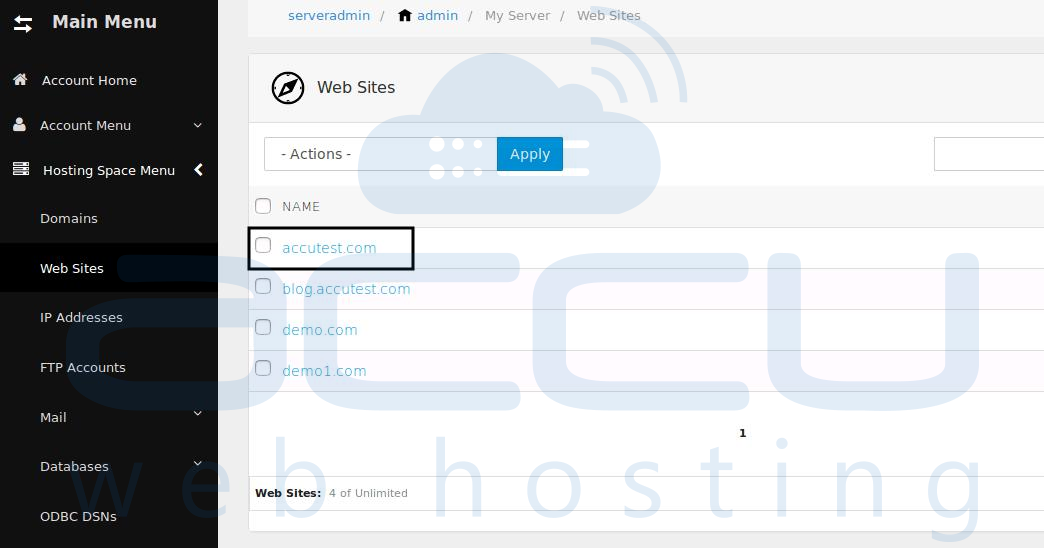Click the Main Menu heading
Image resolution: width=1044 pixels, height=548 pixels.
105,22
